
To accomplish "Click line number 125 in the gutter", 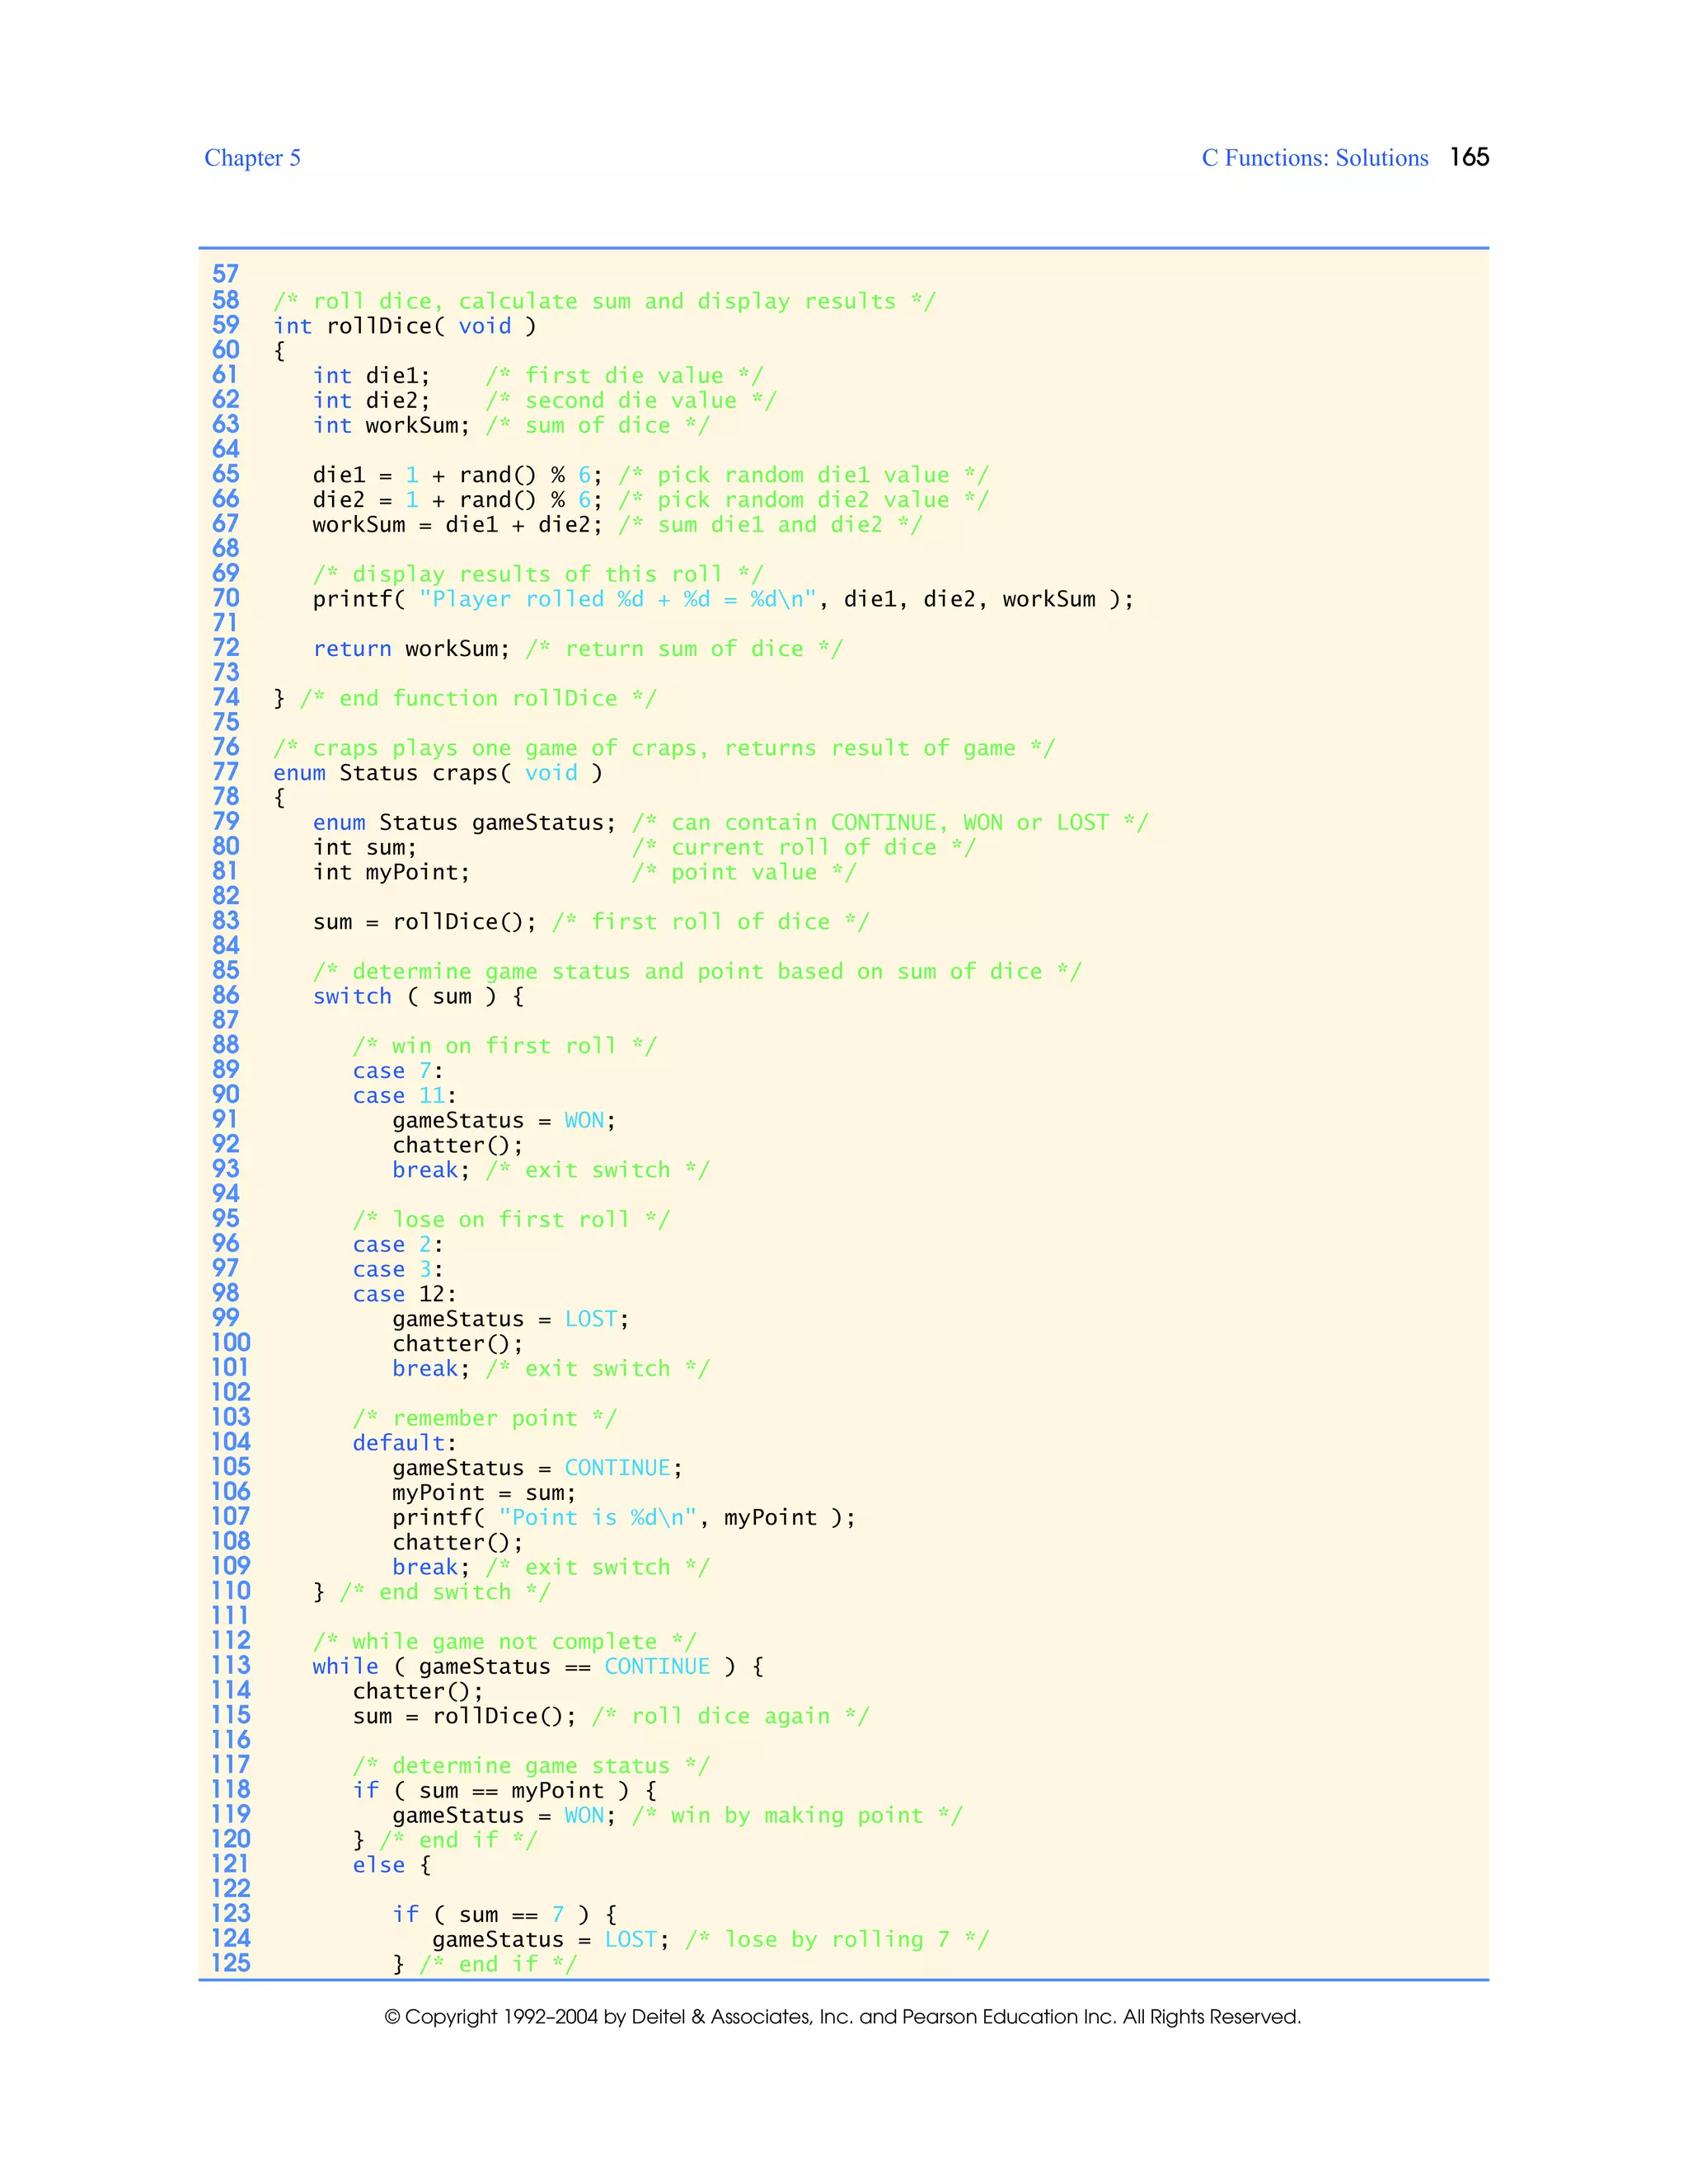I will click(x=231, y=1963).
